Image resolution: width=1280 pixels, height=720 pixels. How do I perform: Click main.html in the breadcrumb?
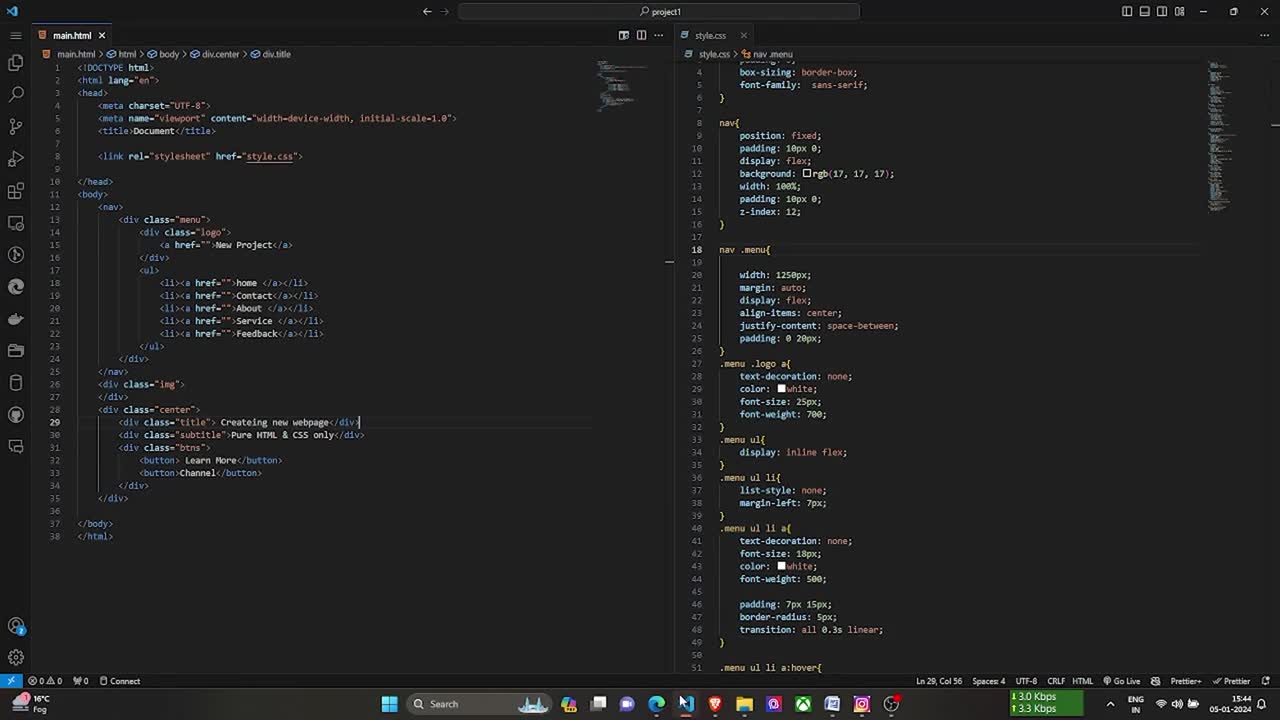76,54
